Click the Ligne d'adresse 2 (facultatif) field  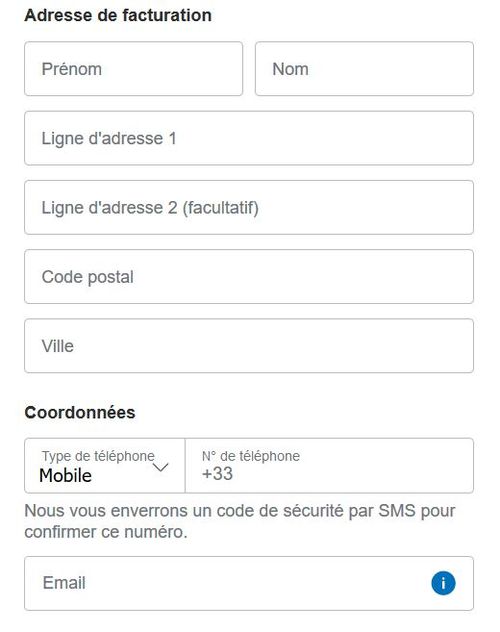point(249,208)
